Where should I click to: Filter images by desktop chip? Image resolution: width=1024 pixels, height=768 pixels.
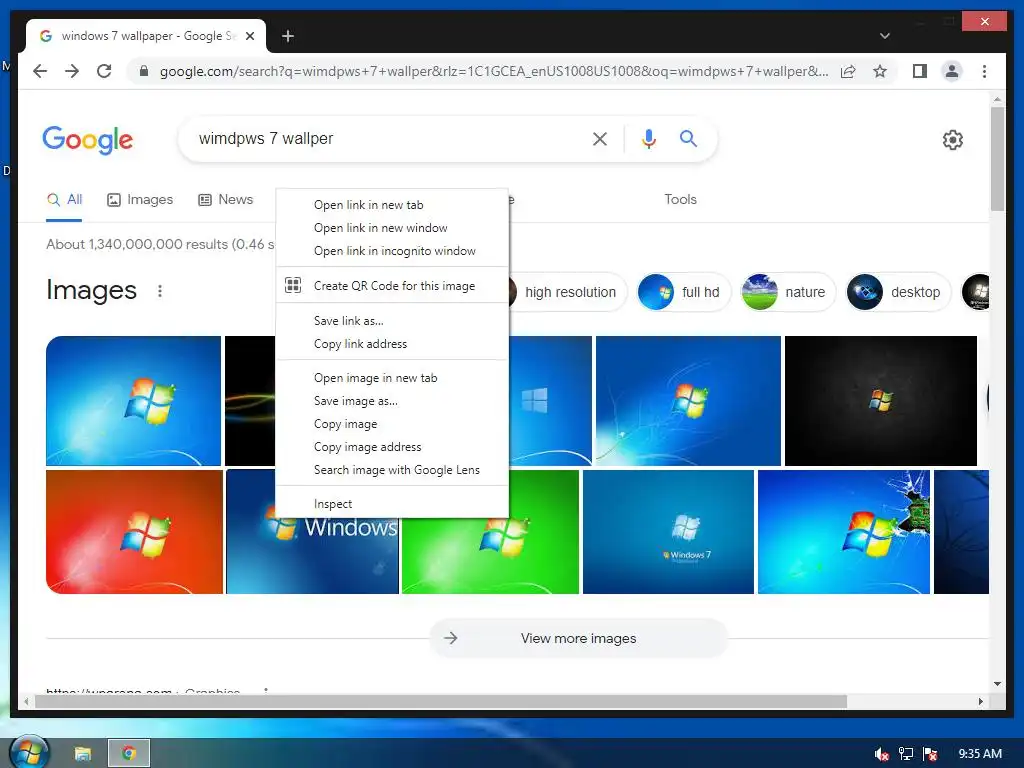(x=899, y=292)
